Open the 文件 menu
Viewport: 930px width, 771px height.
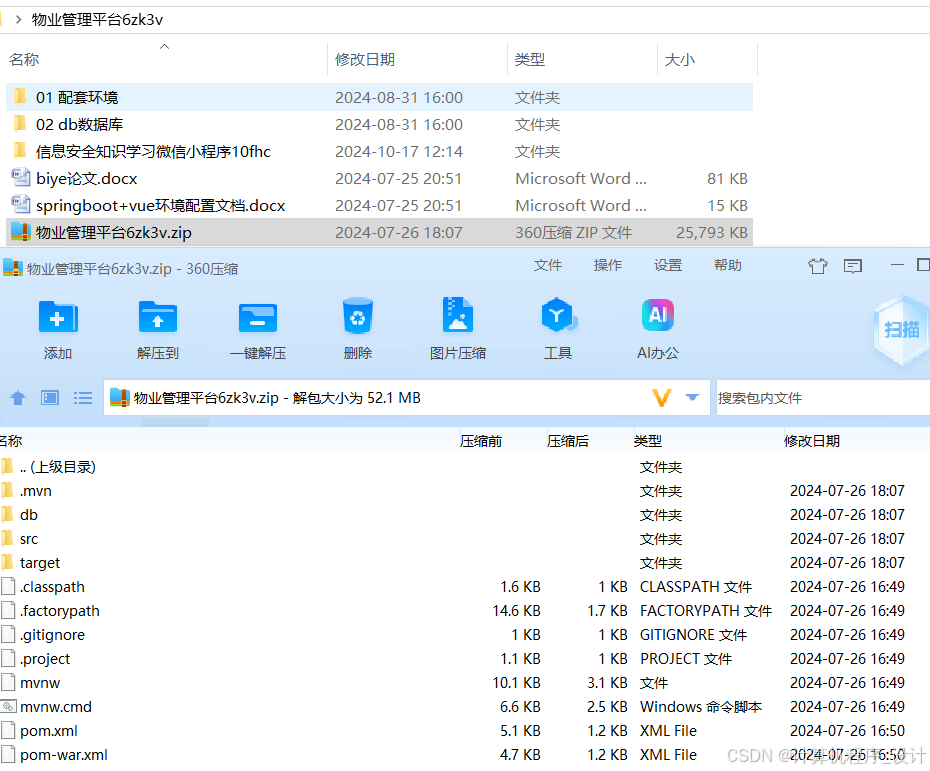(x=548, y=266)
